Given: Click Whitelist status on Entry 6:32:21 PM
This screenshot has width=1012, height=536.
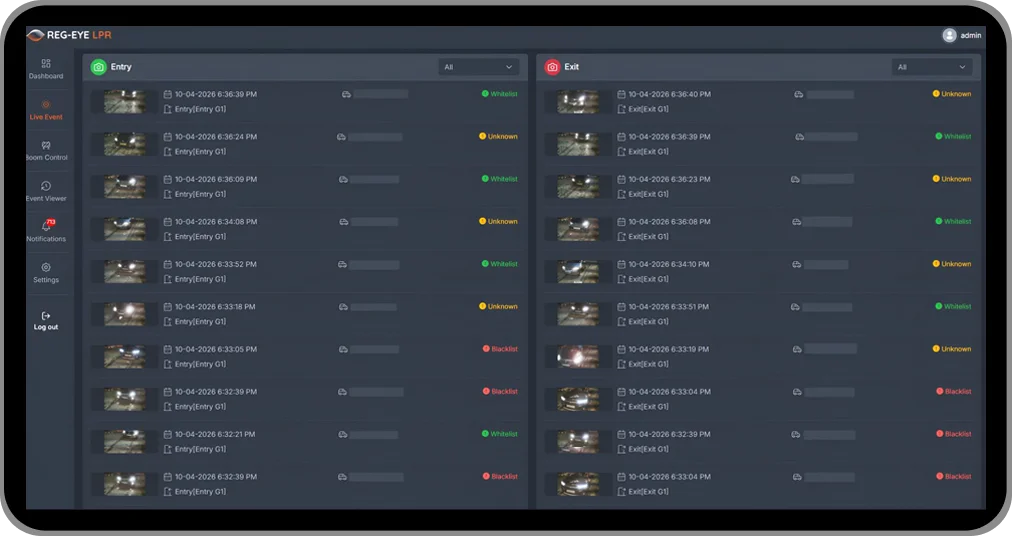Looking at the screenshot, I should tap(500, 435).
